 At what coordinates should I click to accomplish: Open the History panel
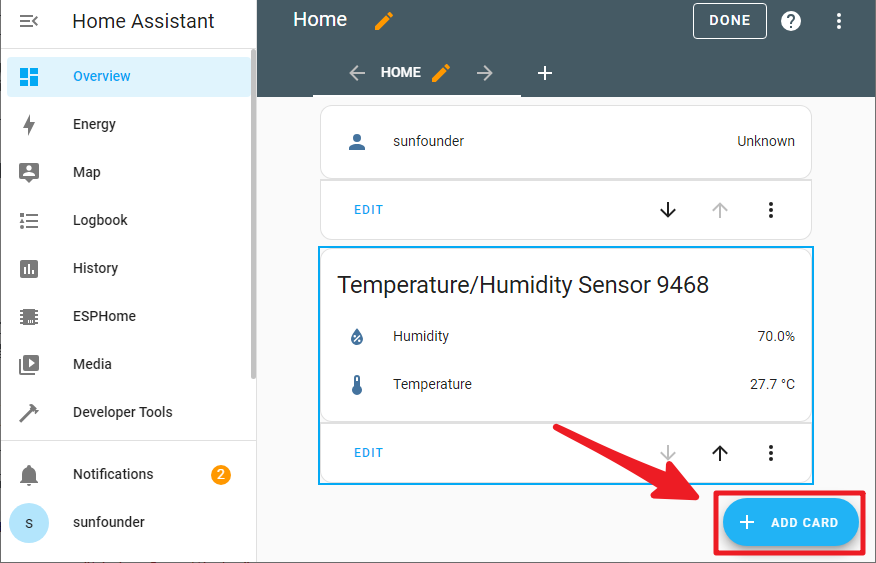pyautogui.click(x=128, y=269)
